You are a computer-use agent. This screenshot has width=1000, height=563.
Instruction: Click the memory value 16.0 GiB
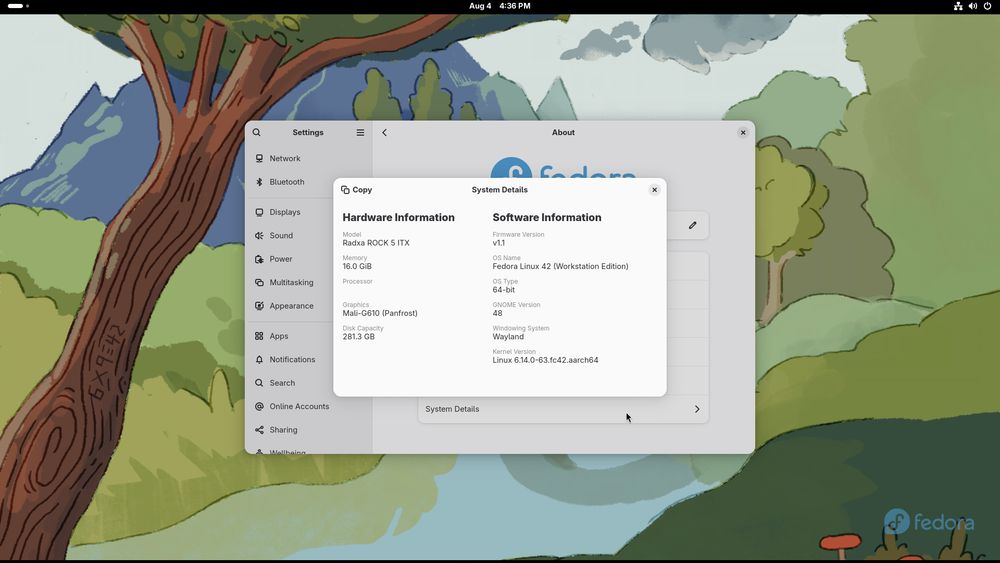click(x=357, y=267)
